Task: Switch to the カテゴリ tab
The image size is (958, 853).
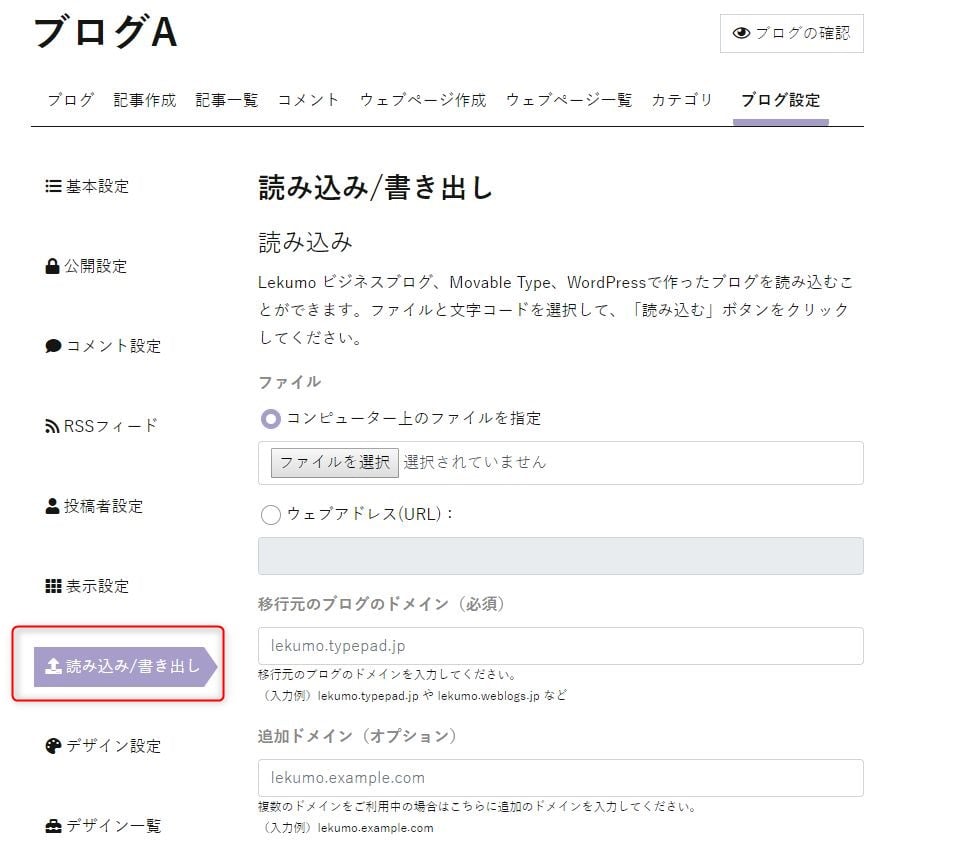Action: click(682, 100)
